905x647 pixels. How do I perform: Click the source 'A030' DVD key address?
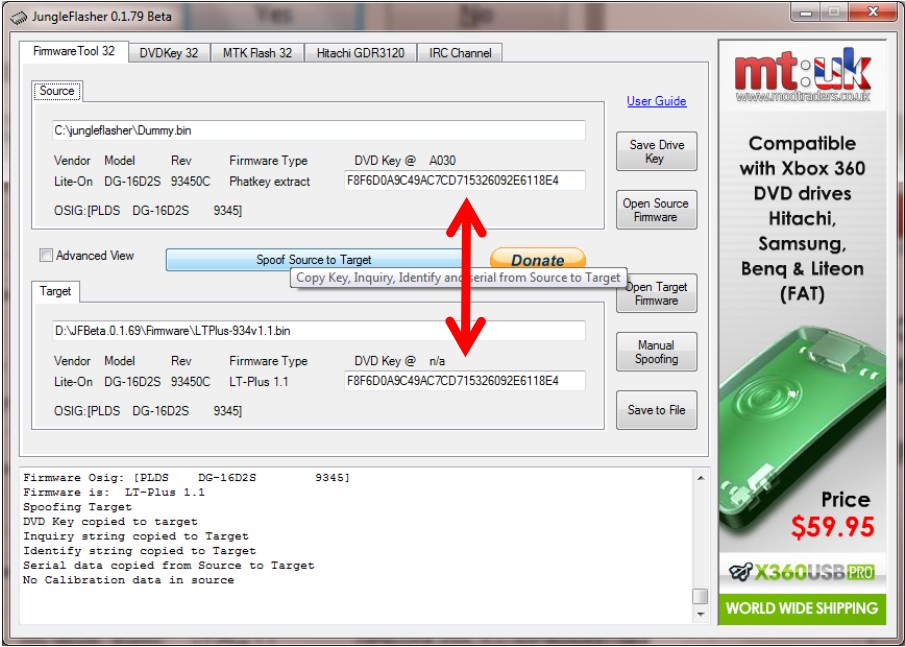coord(442,160)
